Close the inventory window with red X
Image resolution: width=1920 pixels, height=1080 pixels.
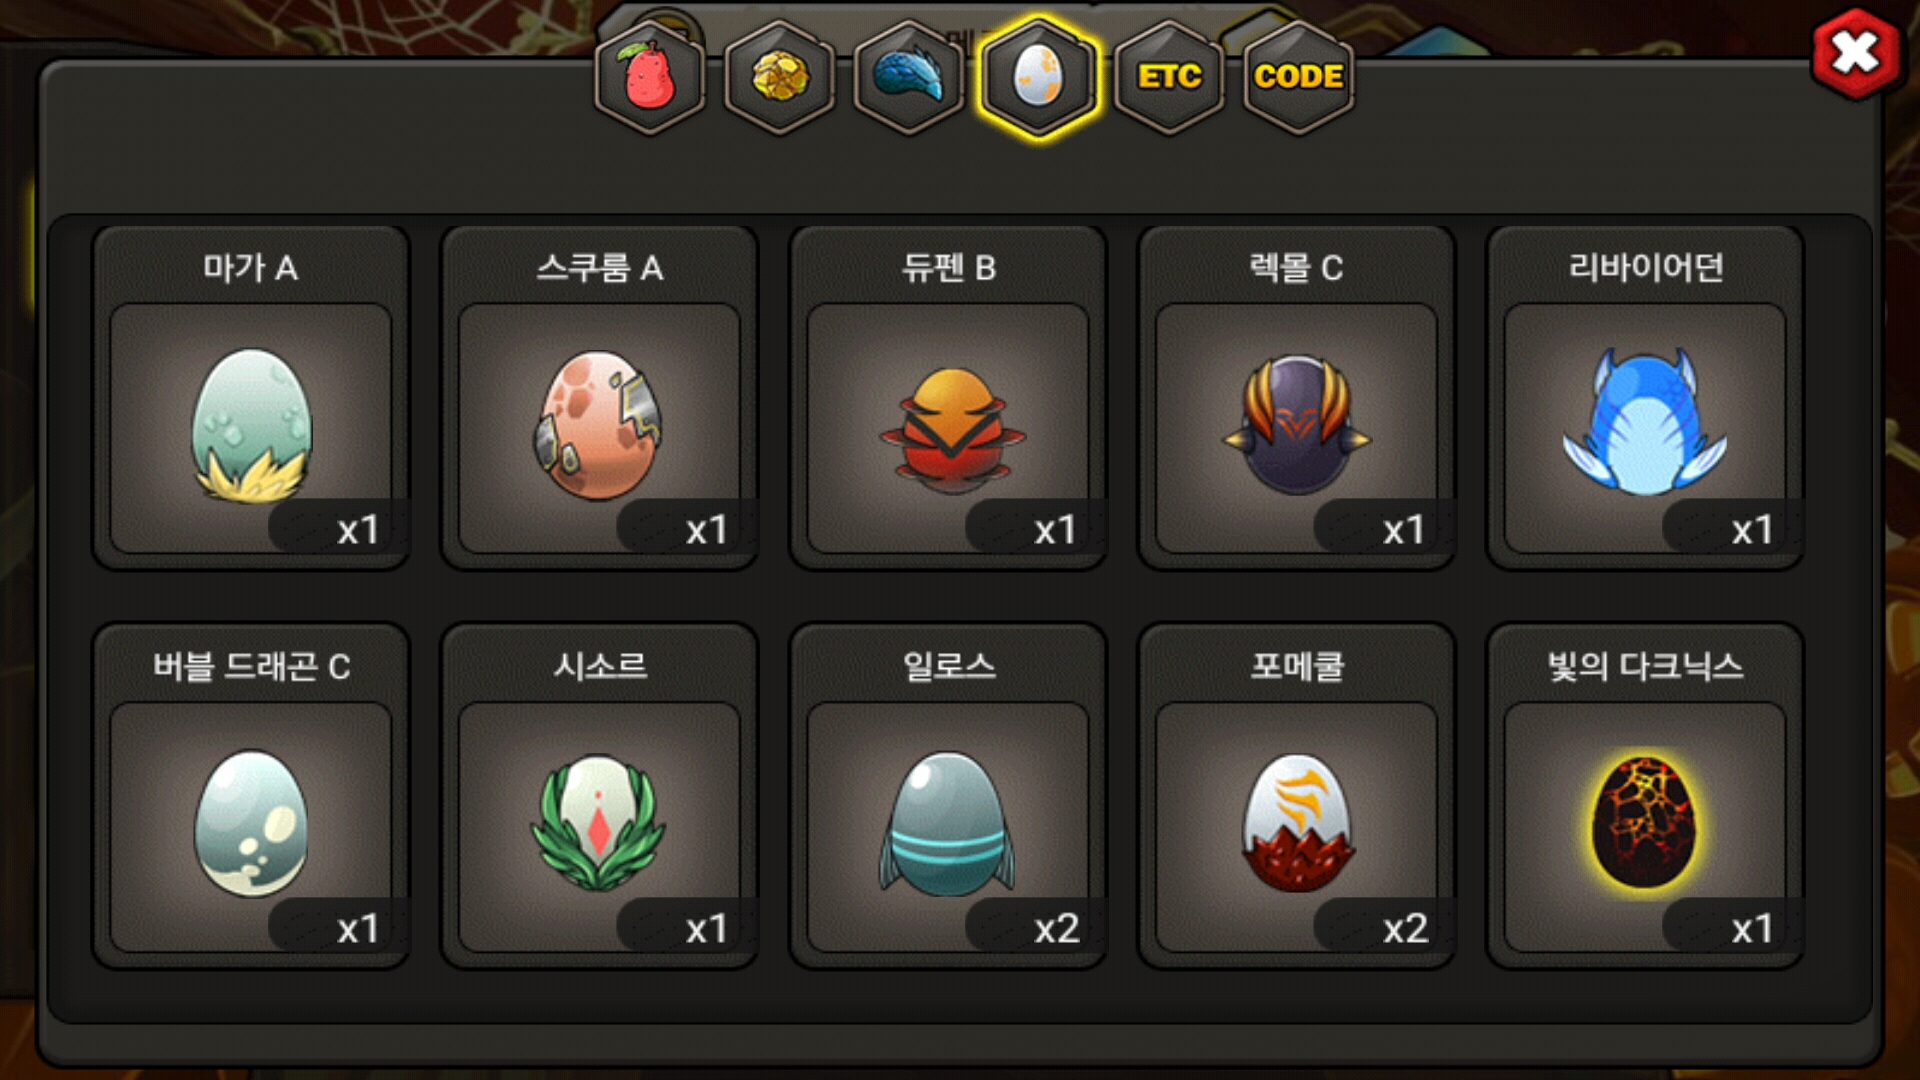(1856, 53)
